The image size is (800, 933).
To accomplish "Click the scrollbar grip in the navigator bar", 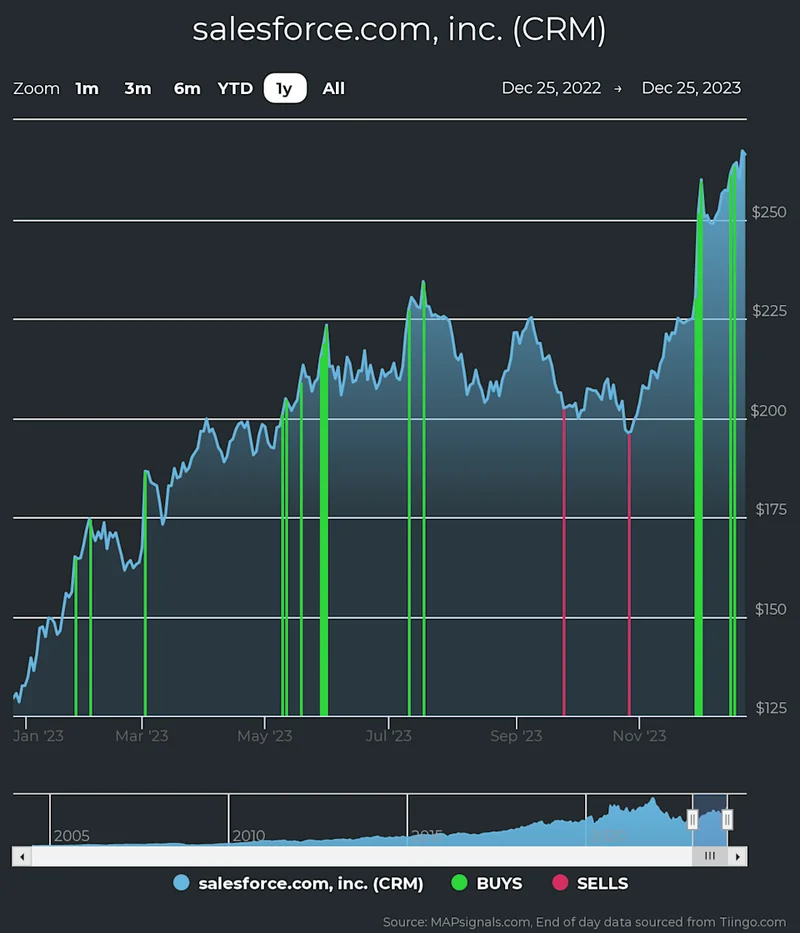I will (711, 856).
